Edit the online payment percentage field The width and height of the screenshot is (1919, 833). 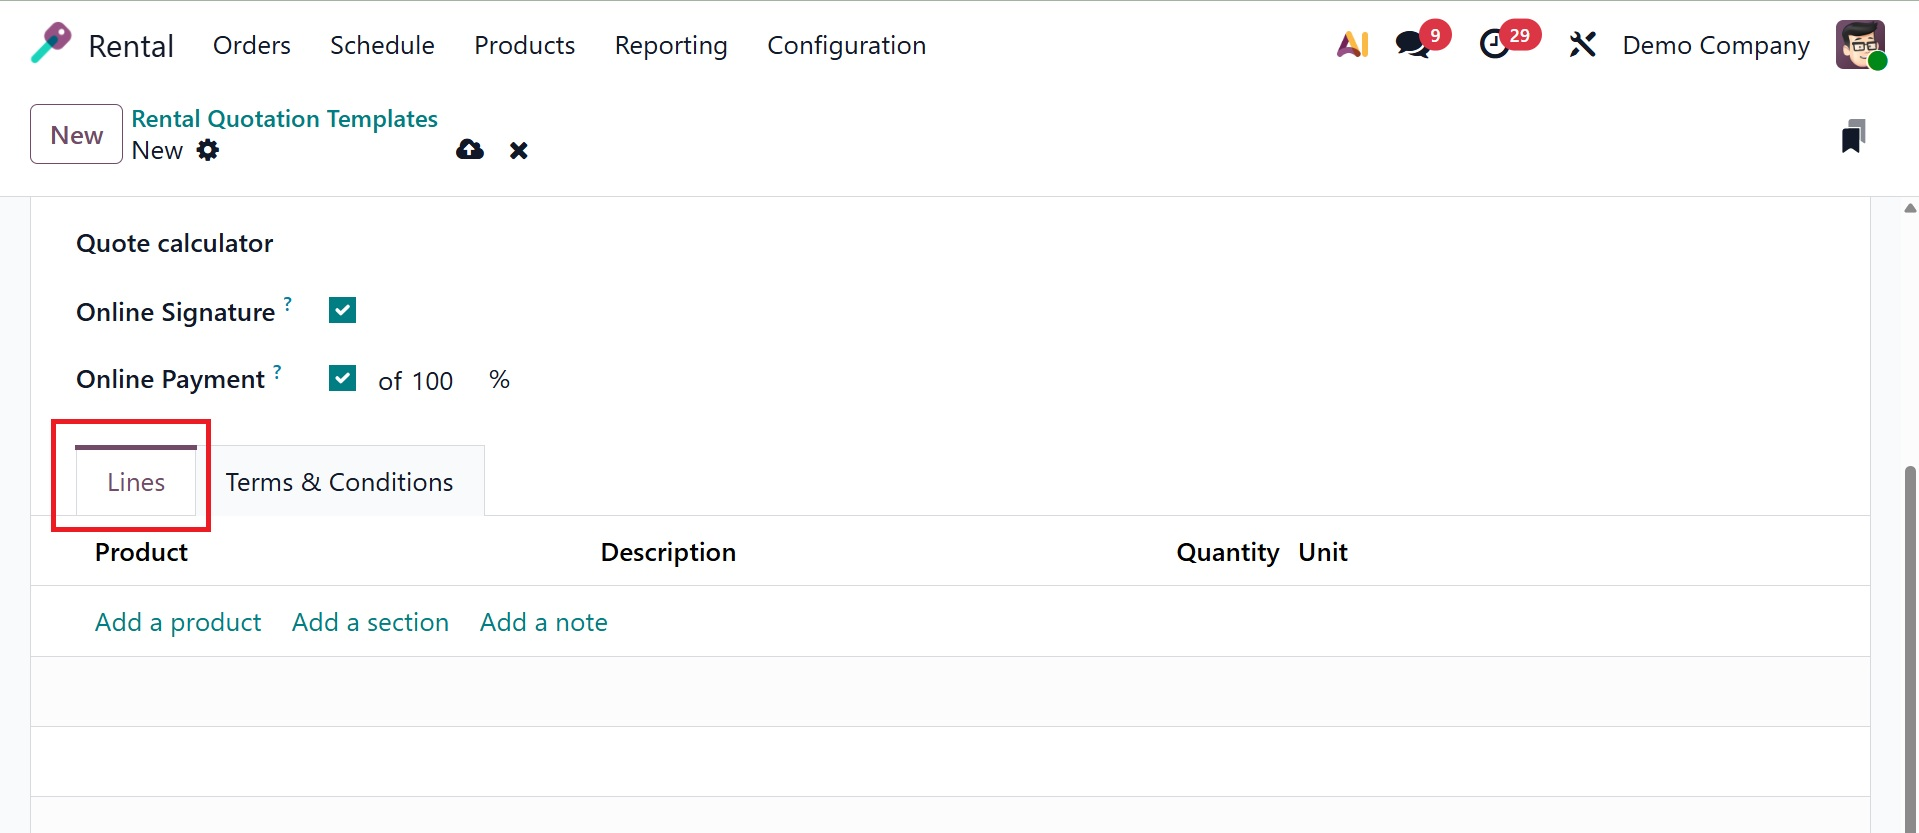pyautogui.click(x=432, y=381)
